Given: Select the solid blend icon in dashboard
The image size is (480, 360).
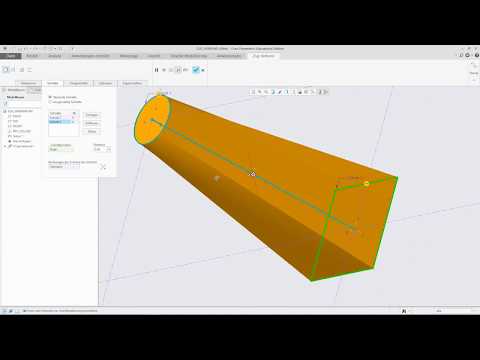Looking at the screenshot, I should (6, 70).
